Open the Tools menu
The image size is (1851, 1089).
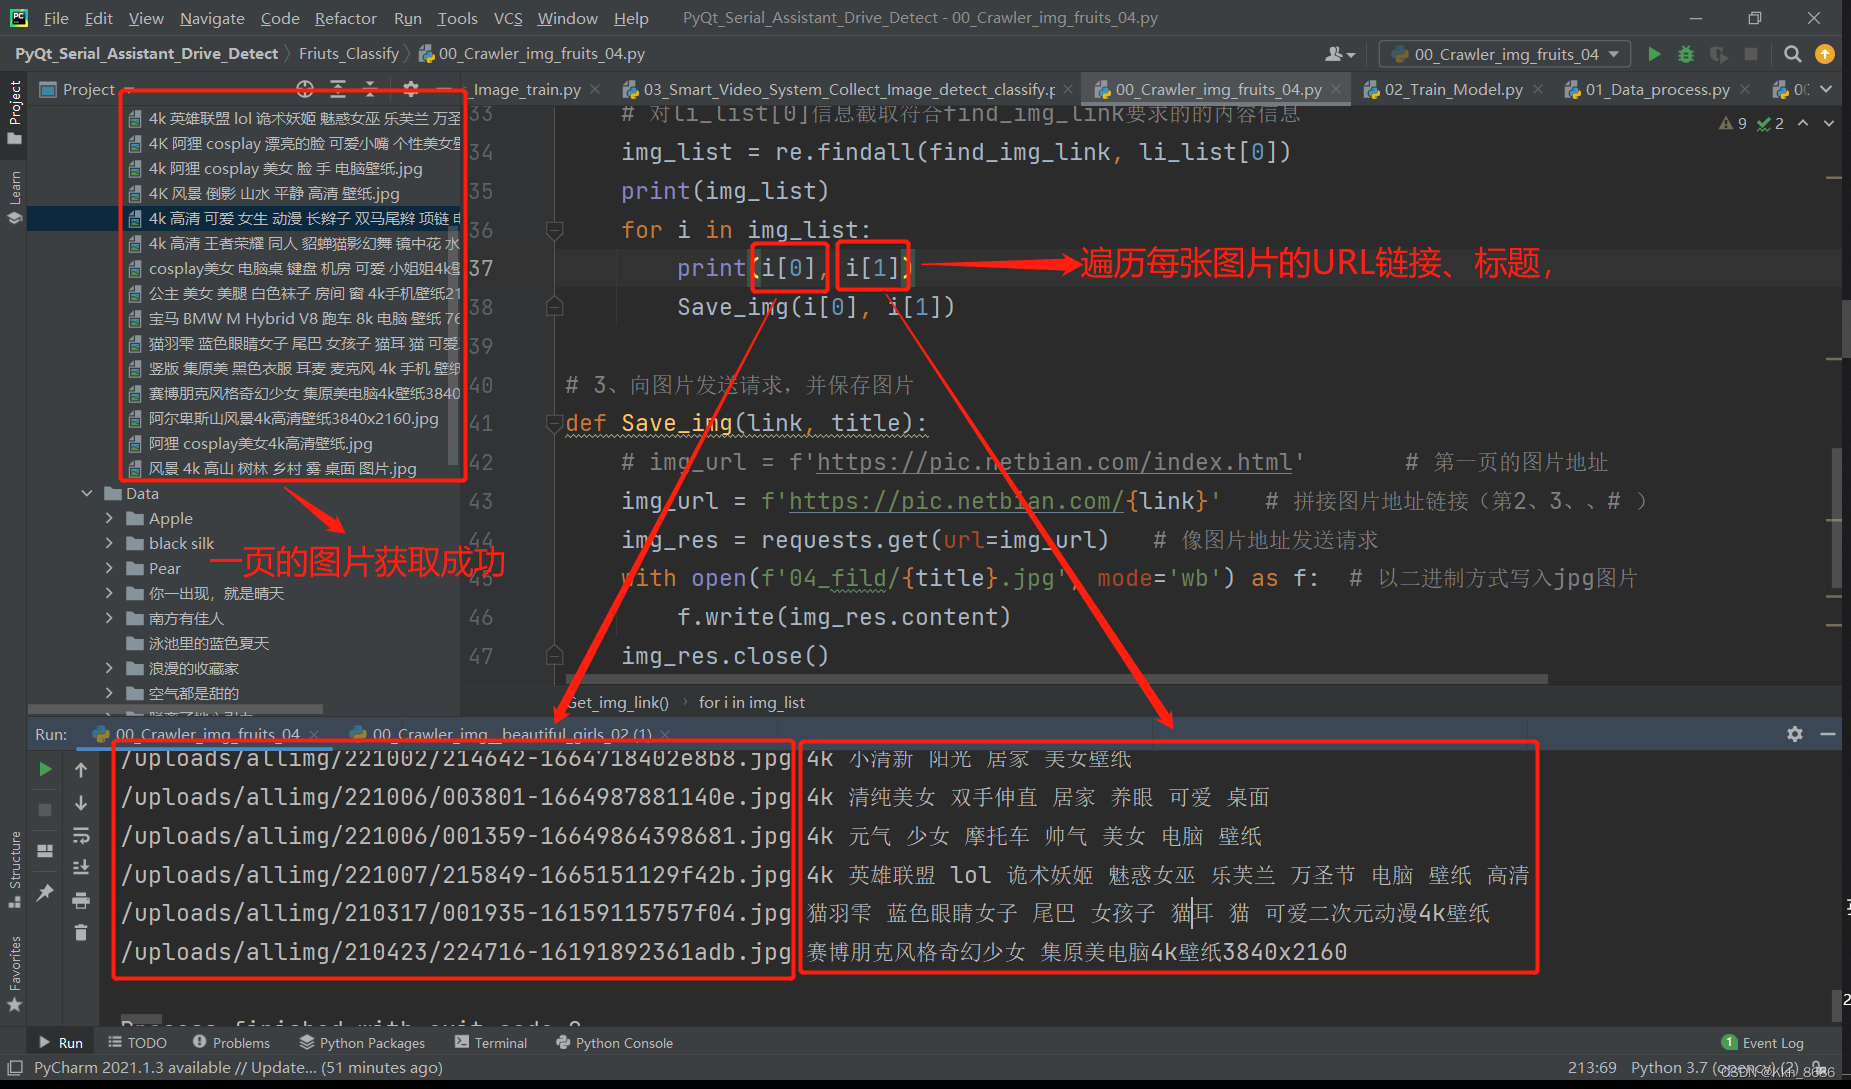(x=457, y=18)
